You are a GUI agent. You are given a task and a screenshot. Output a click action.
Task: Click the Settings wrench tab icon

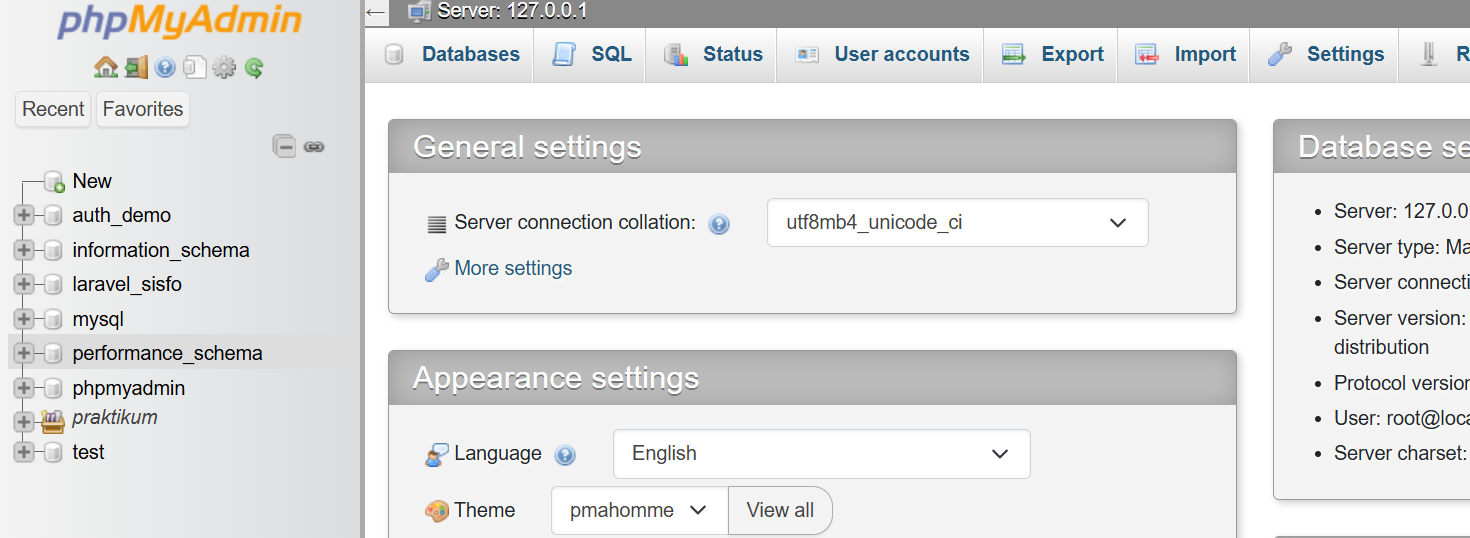click(1280, 54)
